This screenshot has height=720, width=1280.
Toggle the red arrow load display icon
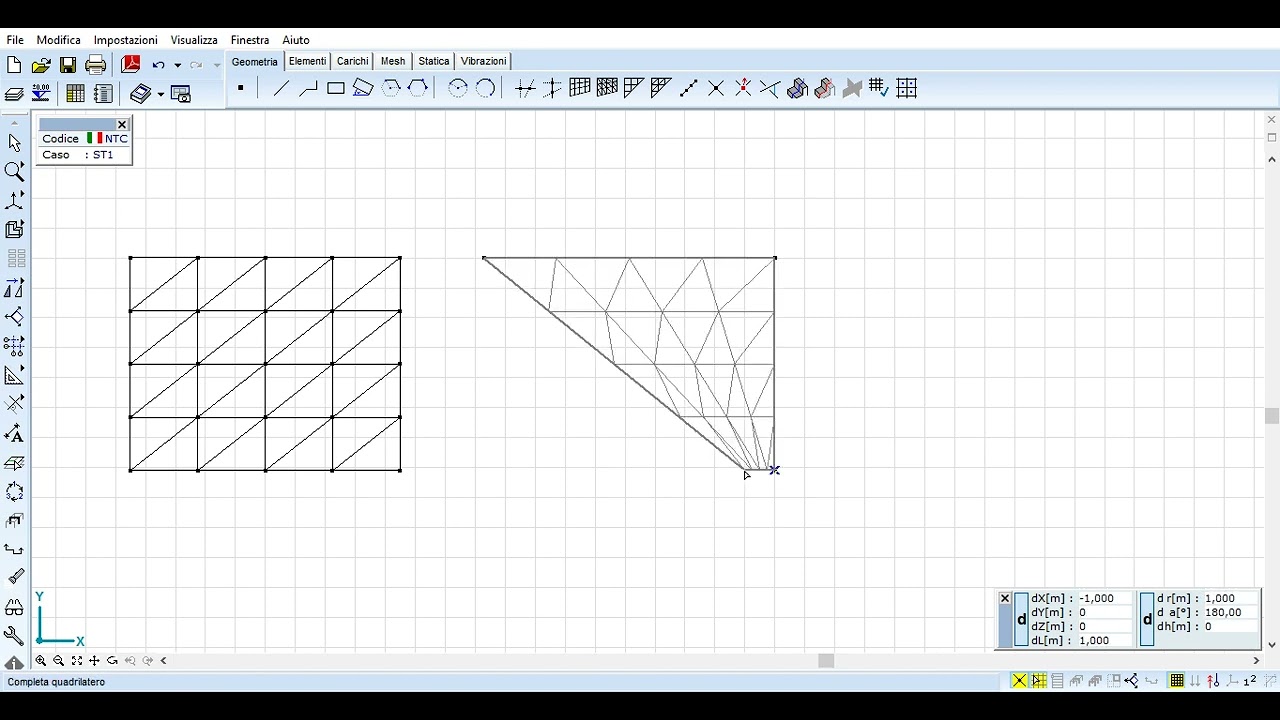(x=1213, y=681)
